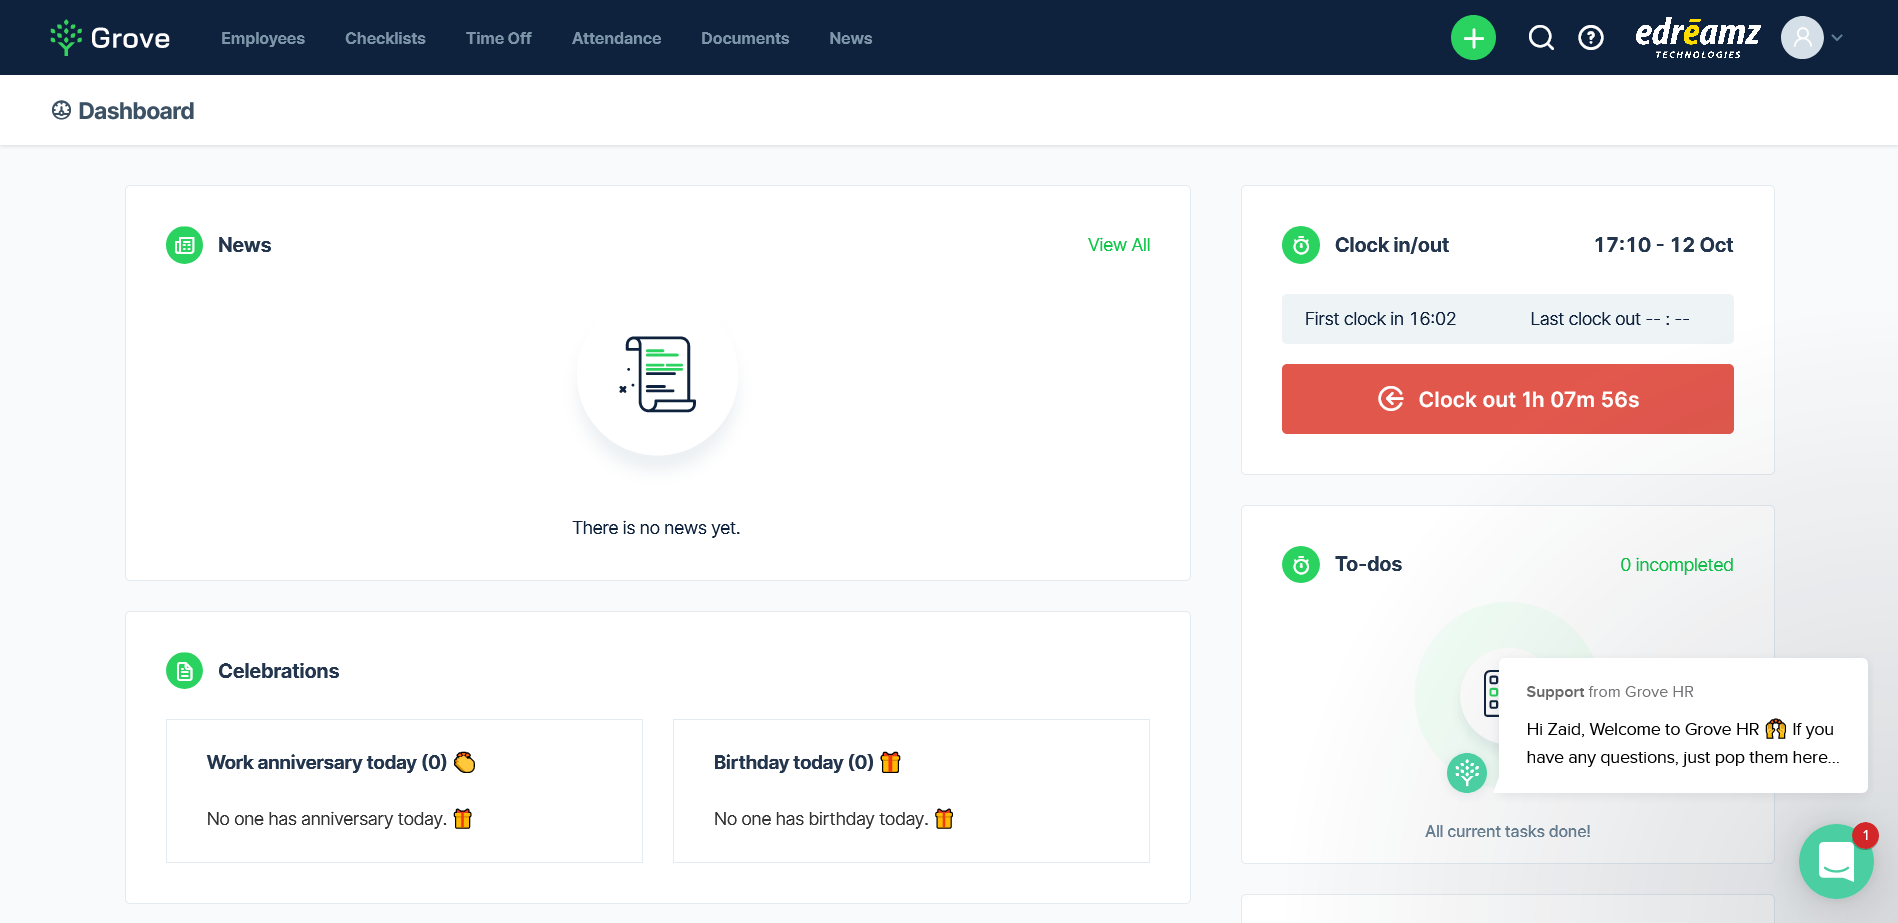The width and height of the screenshot is (1898, 923).
Task: Open the Employees menu
Action: (x=263, y=38)
